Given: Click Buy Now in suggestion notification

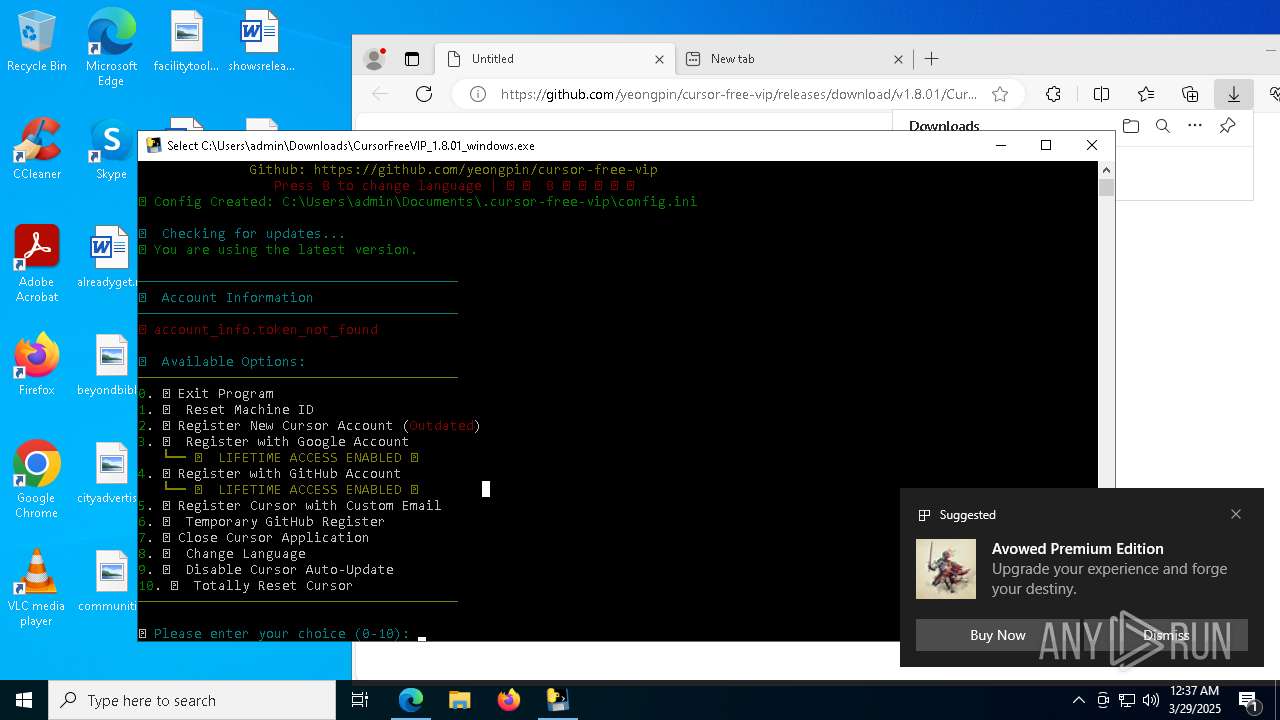Looking at the screenshot, I should click(998, 635).
